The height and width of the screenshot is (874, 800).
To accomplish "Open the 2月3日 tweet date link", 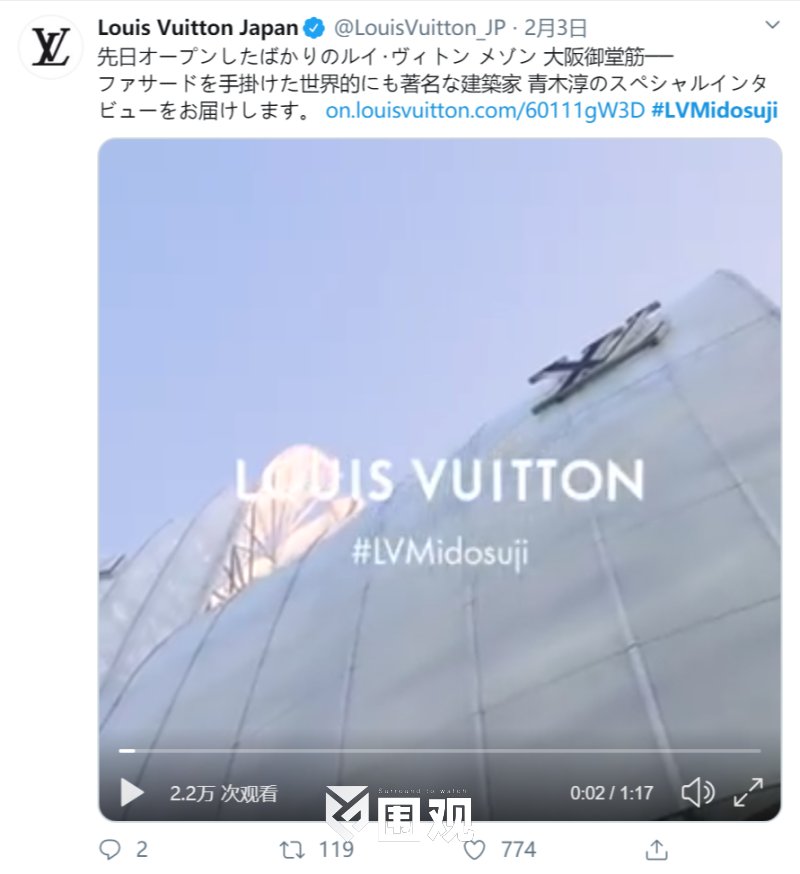I will [555, 28].
